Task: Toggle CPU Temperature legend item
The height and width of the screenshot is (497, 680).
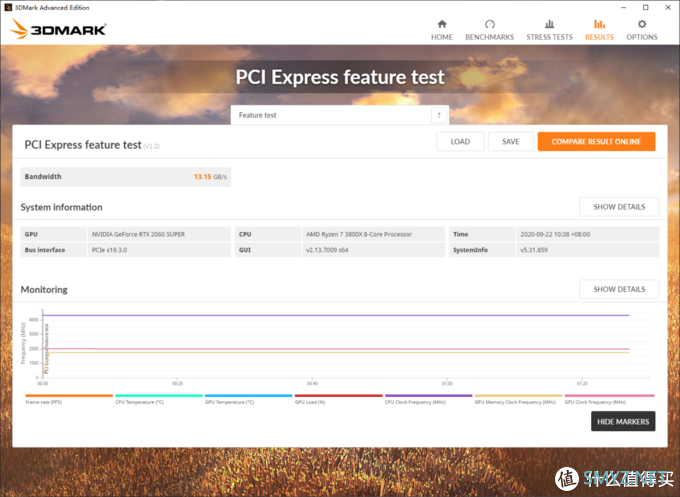Action: click(159, 399)
